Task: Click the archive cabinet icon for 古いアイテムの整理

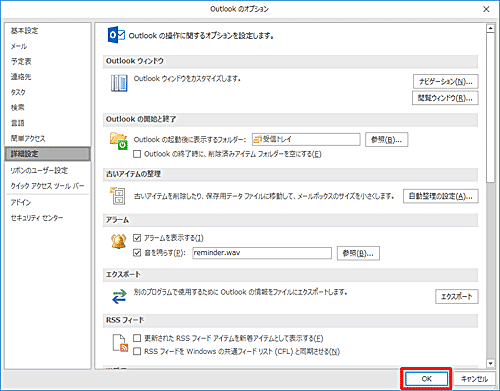Action: (x=118, y=196)
